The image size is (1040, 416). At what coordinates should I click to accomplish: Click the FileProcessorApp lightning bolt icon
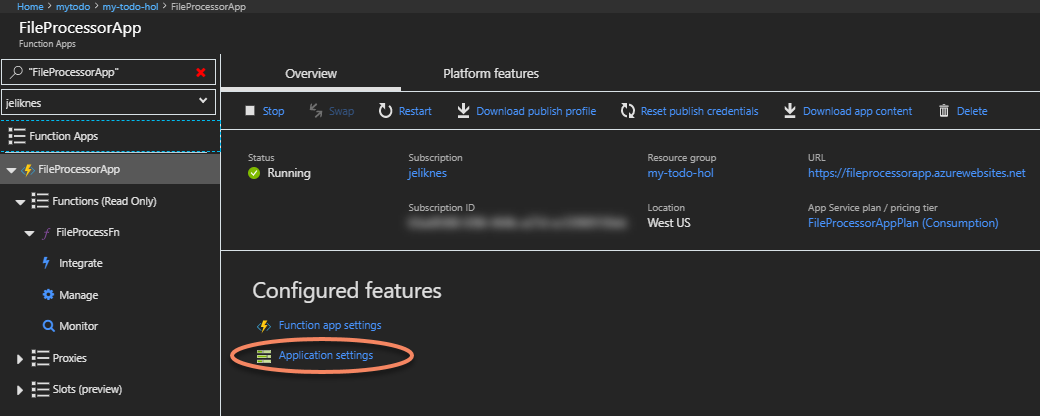point(28,170)
